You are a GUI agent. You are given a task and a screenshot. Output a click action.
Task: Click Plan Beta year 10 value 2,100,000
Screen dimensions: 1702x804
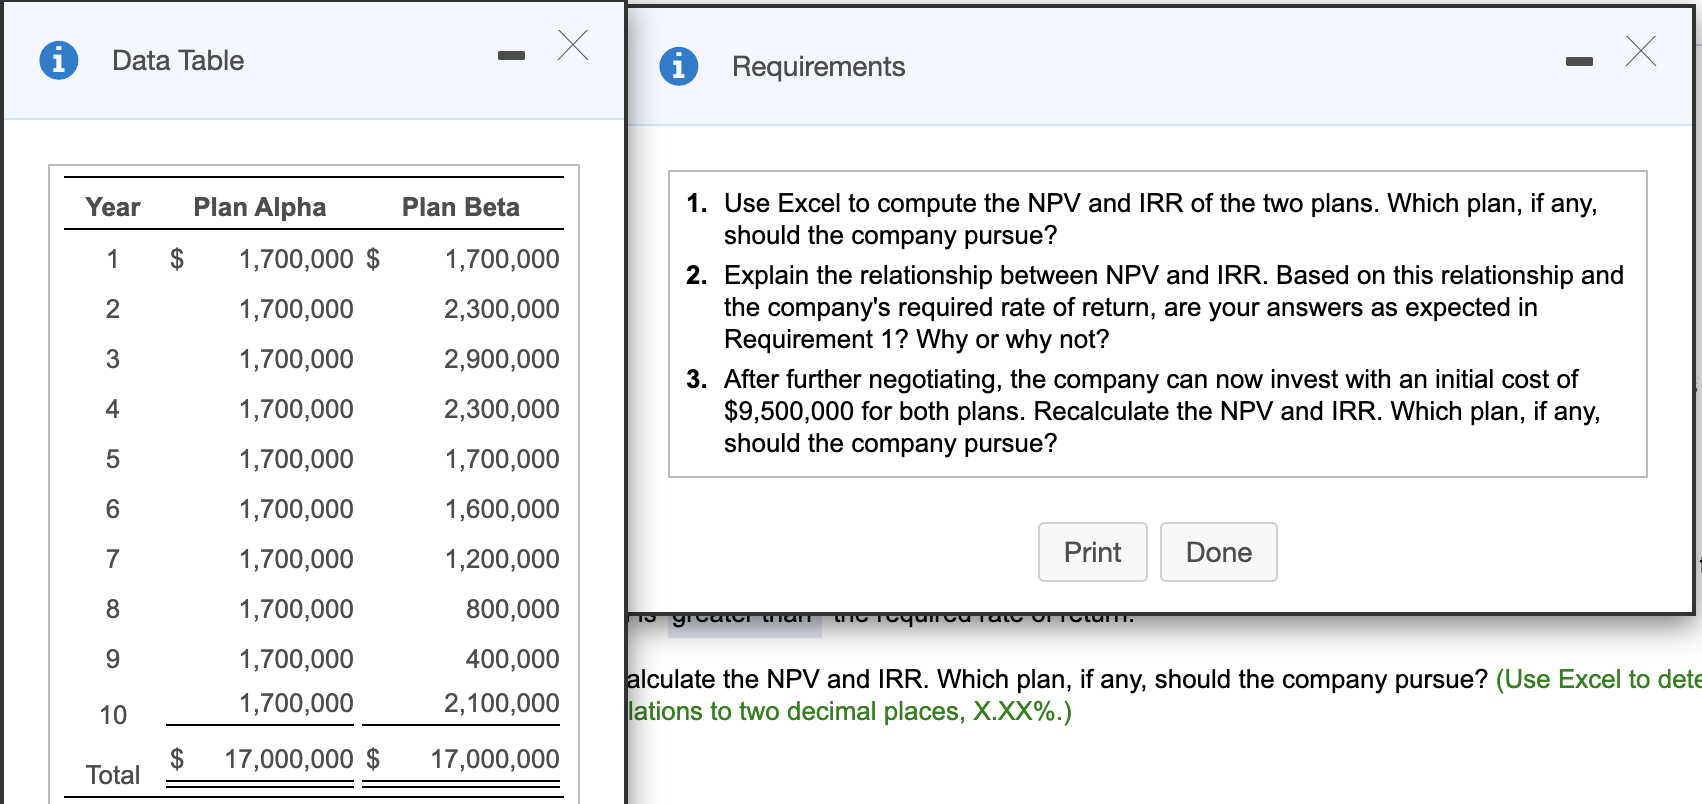pos(502,703)
